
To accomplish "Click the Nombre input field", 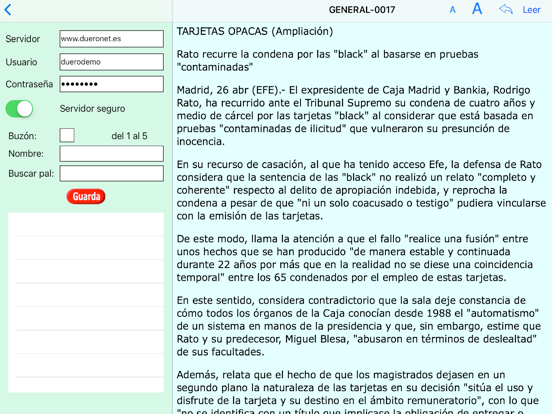I will point(112,153).
